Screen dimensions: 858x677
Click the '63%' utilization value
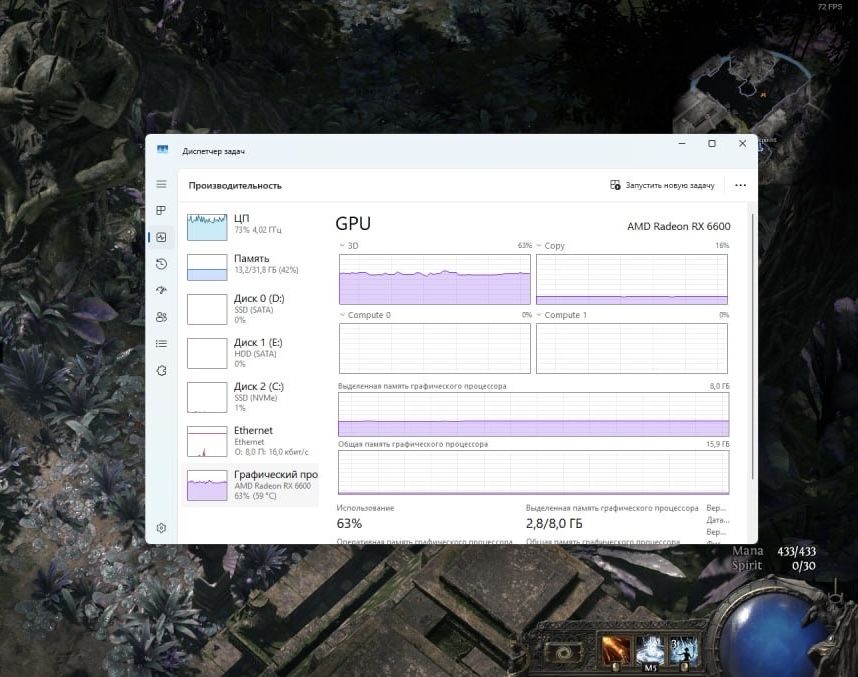349,524
